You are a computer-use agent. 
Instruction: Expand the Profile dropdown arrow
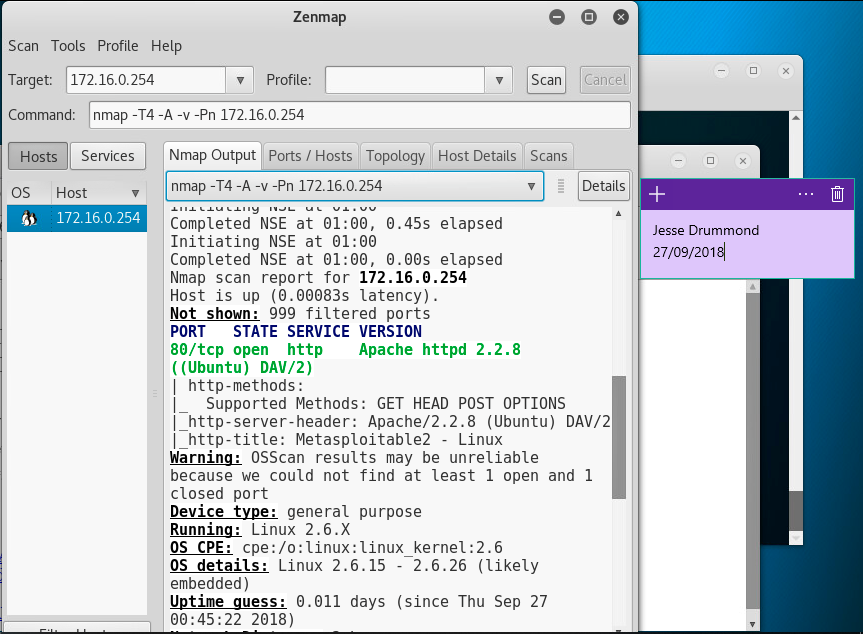point(499,80)
